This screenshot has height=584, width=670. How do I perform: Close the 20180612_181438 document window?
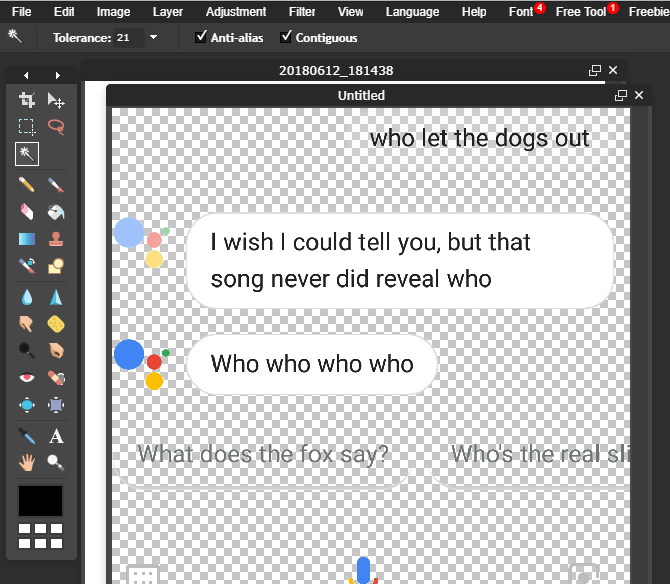click(x=613, y=70)
